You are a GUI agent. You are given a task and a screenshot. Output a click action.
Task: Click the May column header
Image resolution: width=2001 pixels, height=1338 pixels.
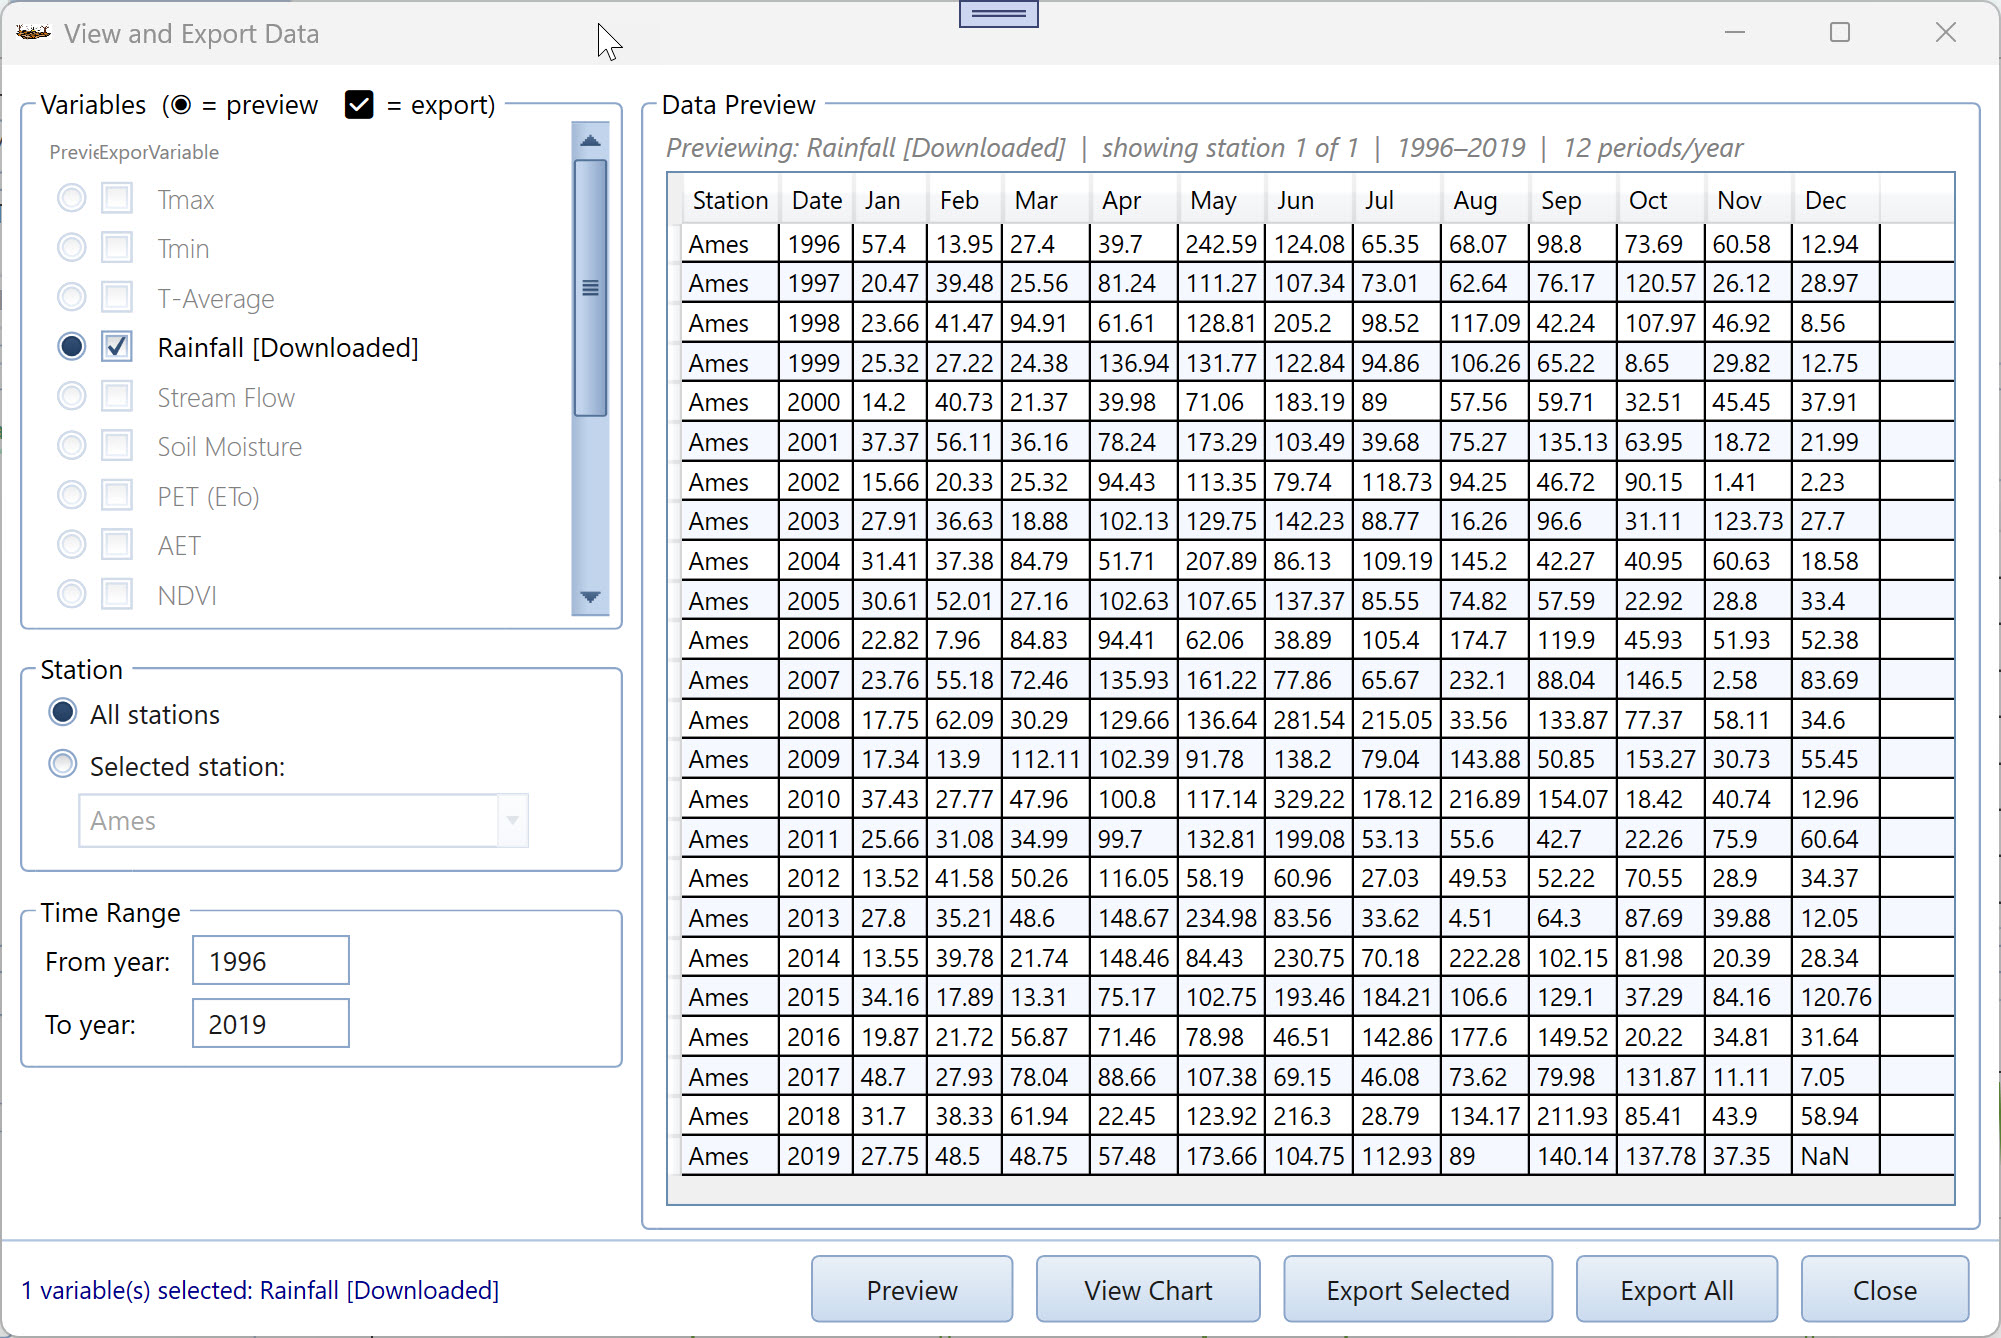coord(1222,200)
